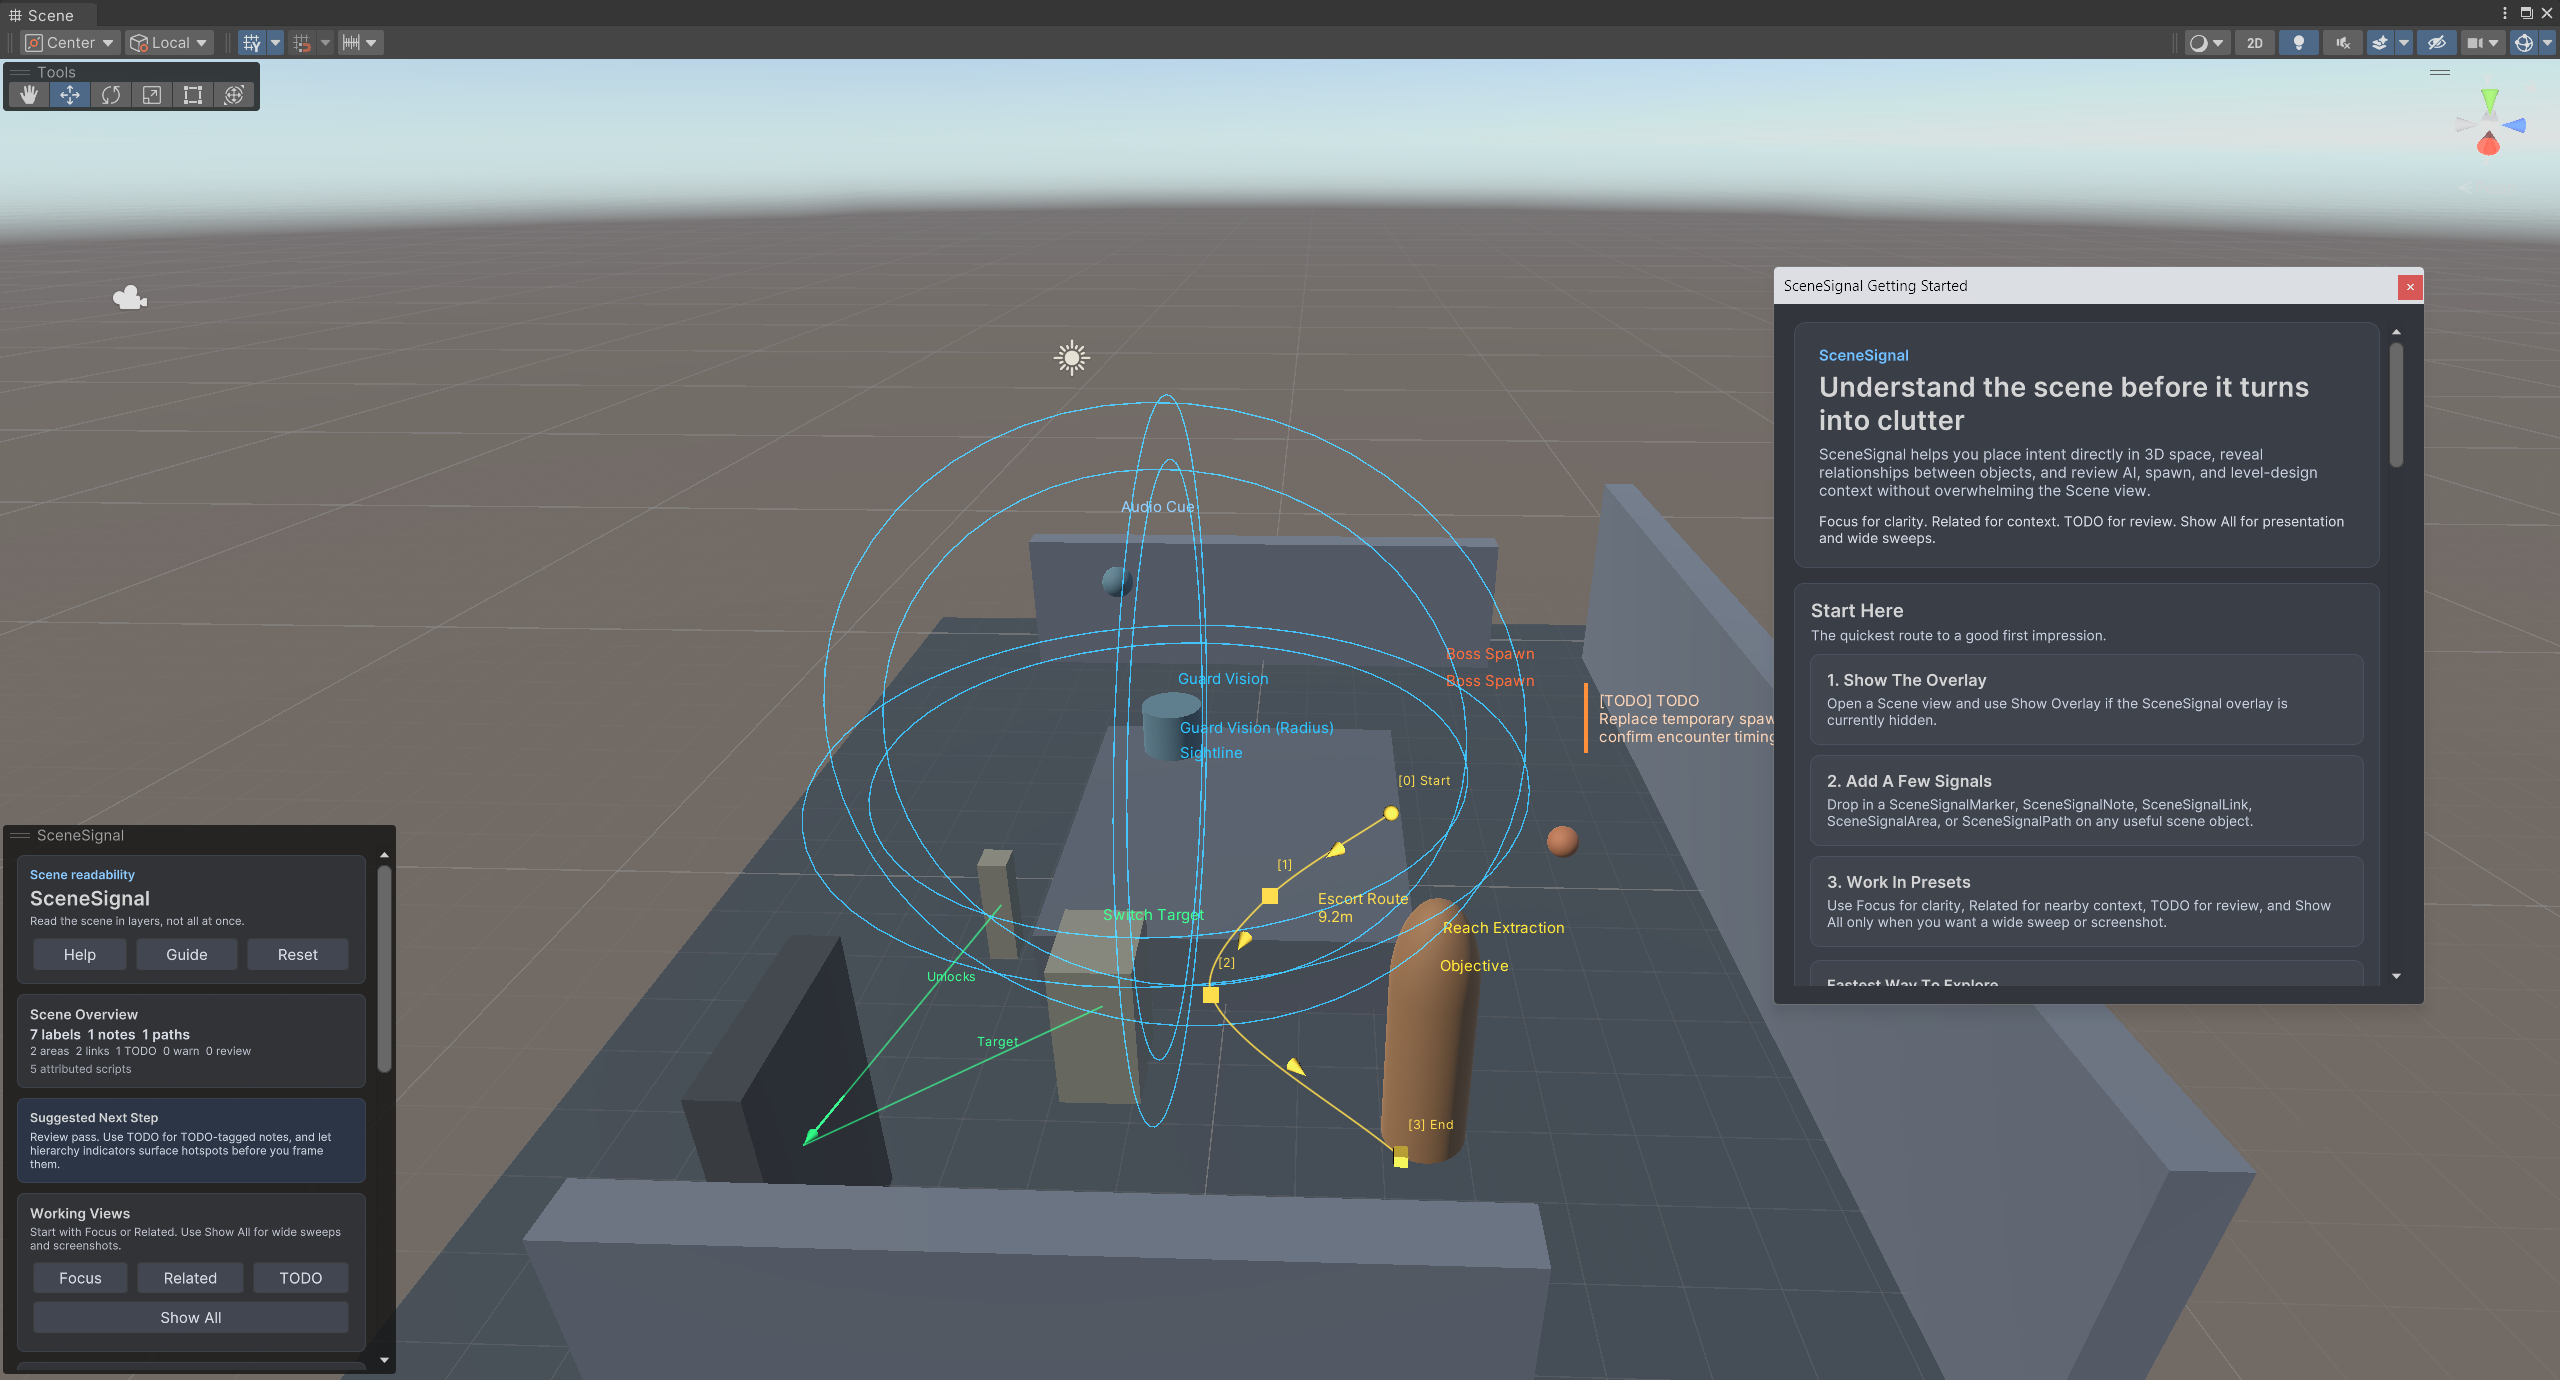The image size is (2560, 1380).
Task: Open scene camera settings dropdown
Action: click(2482, 42)
